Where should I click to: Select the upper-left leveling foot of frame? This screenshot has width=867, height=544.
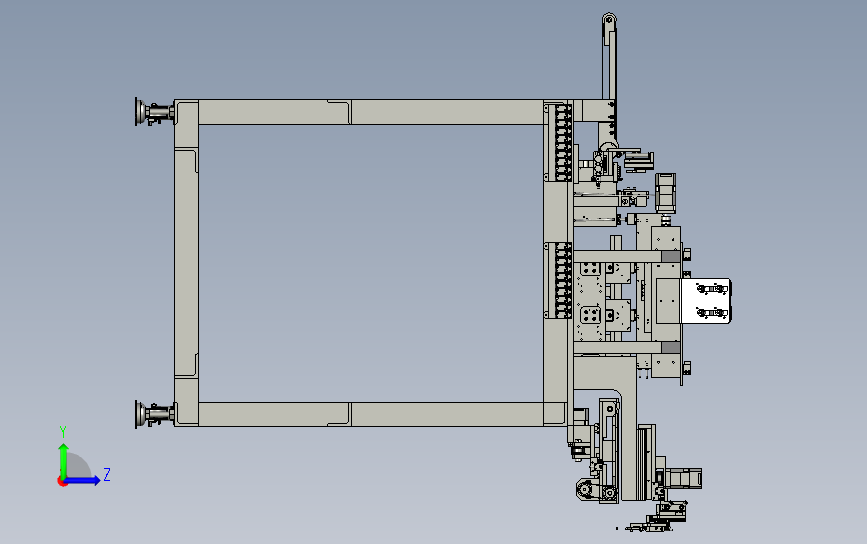pos(154,113)
